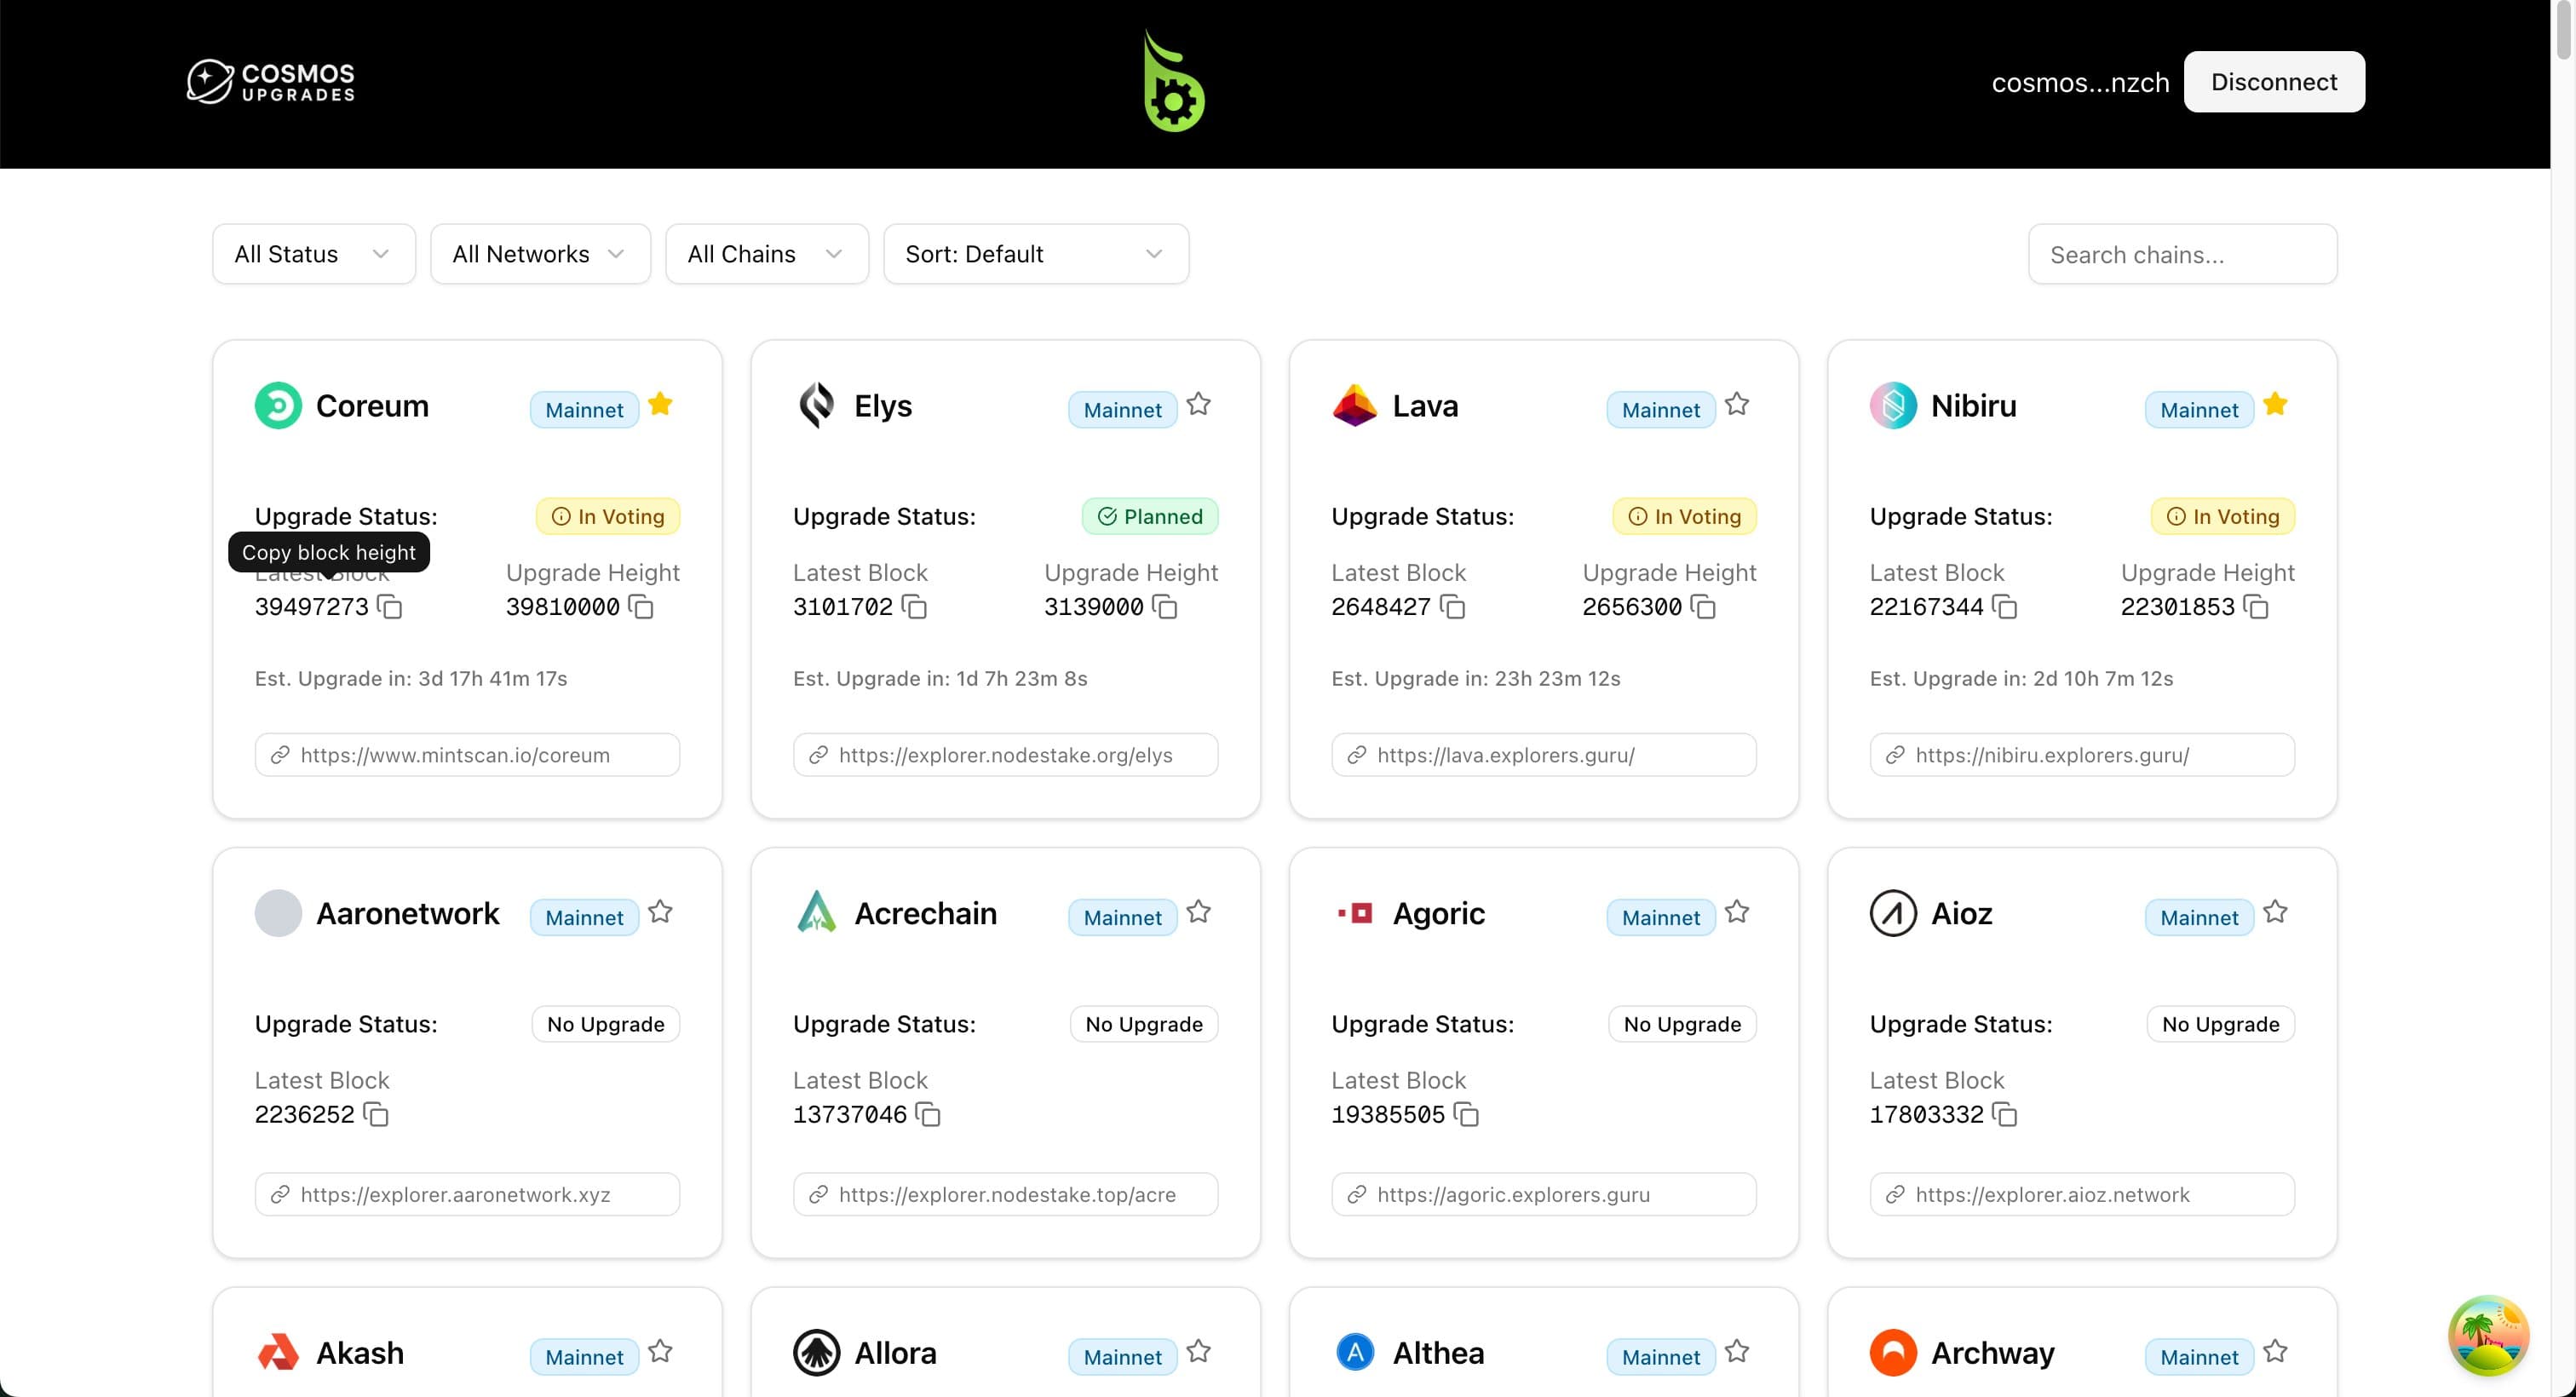Open the explorer.aioz.network link
The image size is (2576, 1397).
tap(2082, 1194)
